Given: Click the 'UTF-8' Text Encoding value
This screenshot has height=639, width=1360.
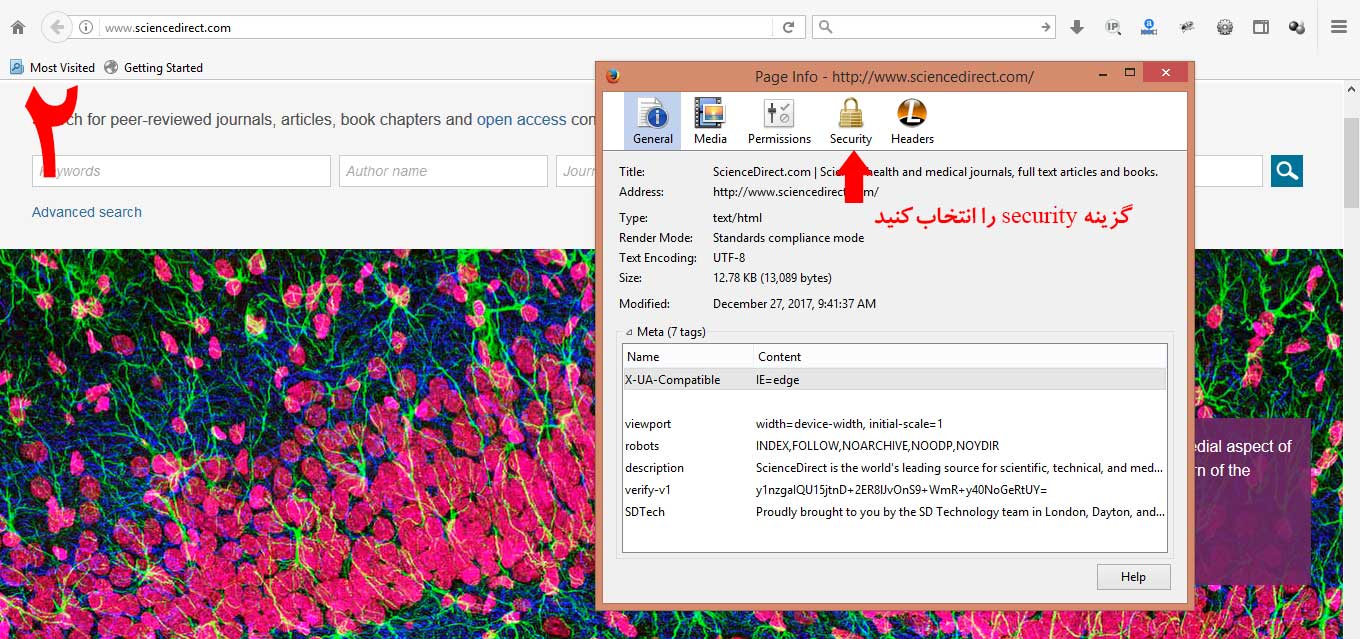Looking at the screenshot, I should pos(729,258).
